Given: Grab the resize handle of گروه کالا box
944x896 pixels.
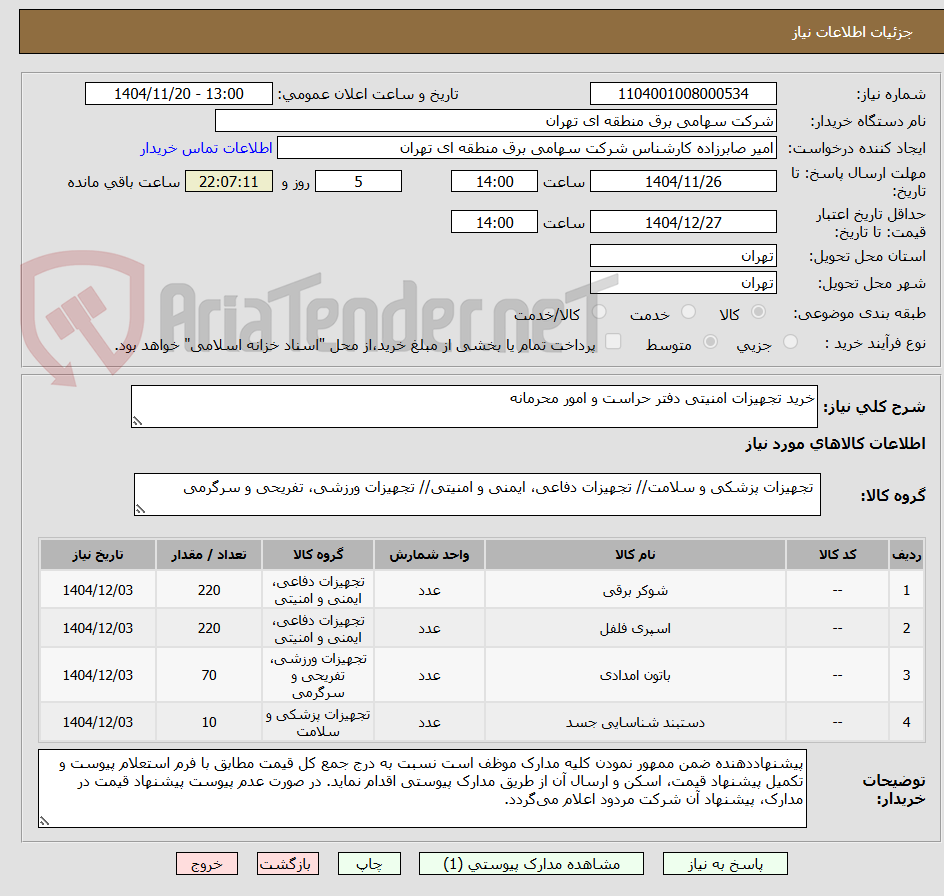Looking at the screenshot, I should (x=140, y=509).
